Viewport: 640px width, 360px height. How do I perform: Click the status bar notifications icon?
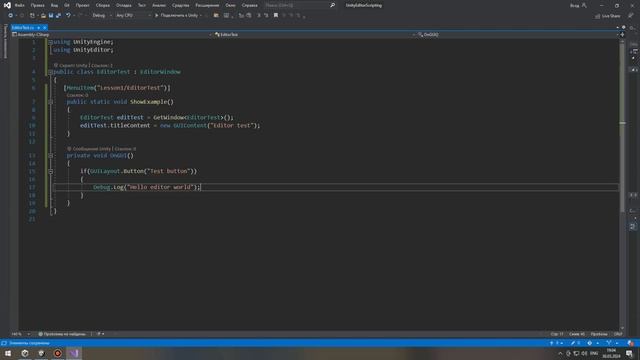[x=631, y=343]
